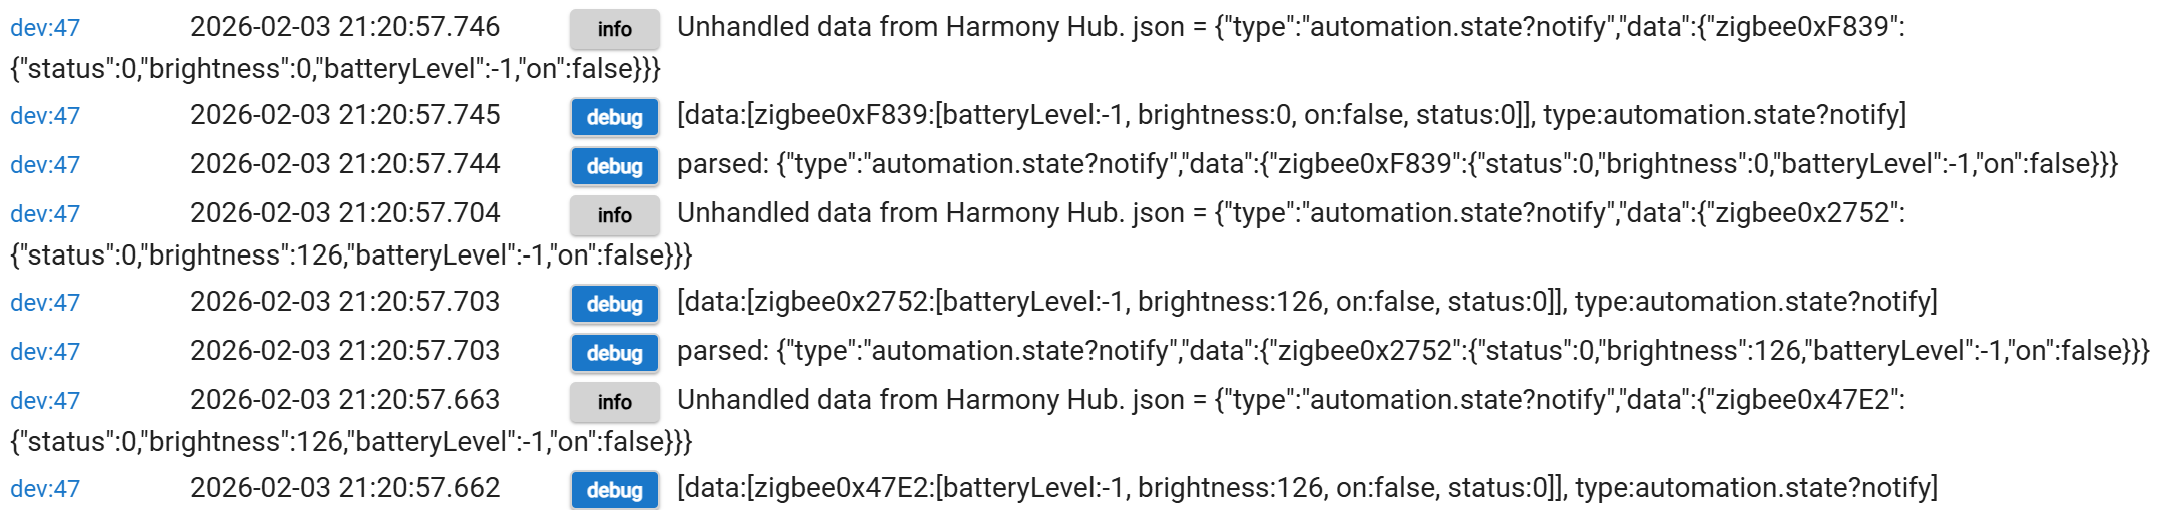The width and height of the screenshot is (2176, 510).
Task: Click the parsed zigbee0xF839 message text
Action: pyautogui.click(x=1397, y=164)
